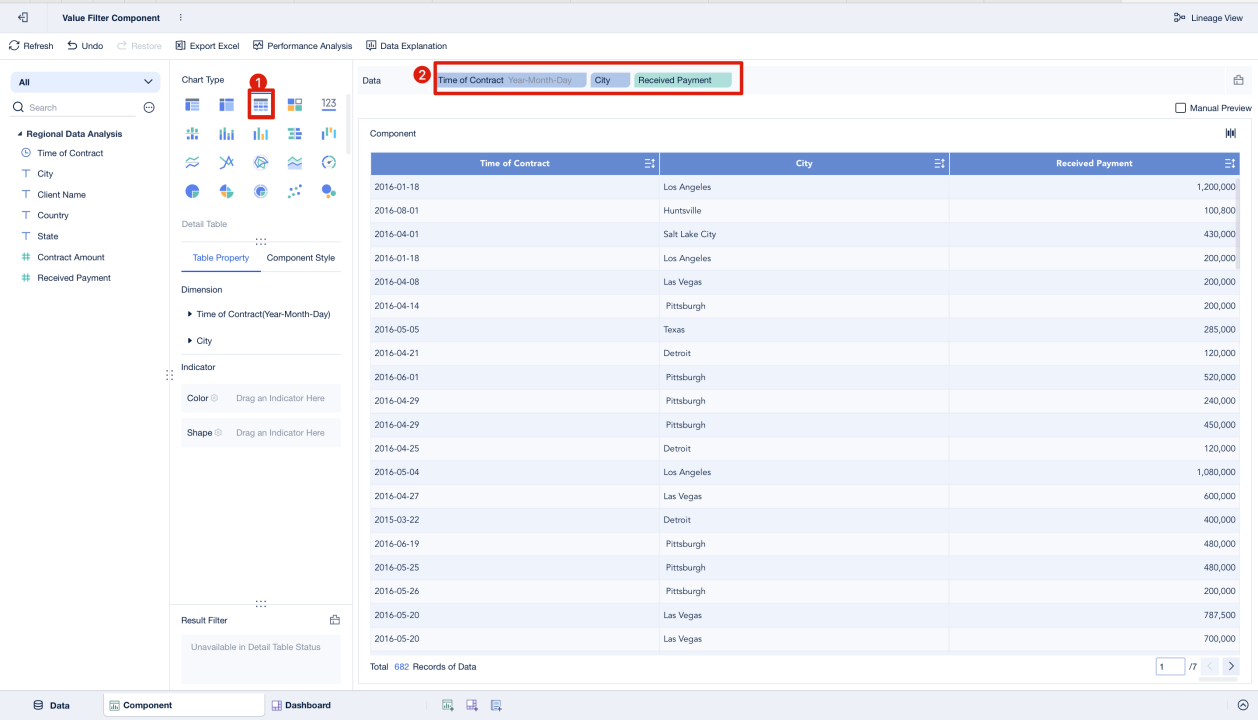Image resolution: width=1258 pixels, height=720 pixels.
Task: Click the page number input field for pagination
Action: [1170, 666]
